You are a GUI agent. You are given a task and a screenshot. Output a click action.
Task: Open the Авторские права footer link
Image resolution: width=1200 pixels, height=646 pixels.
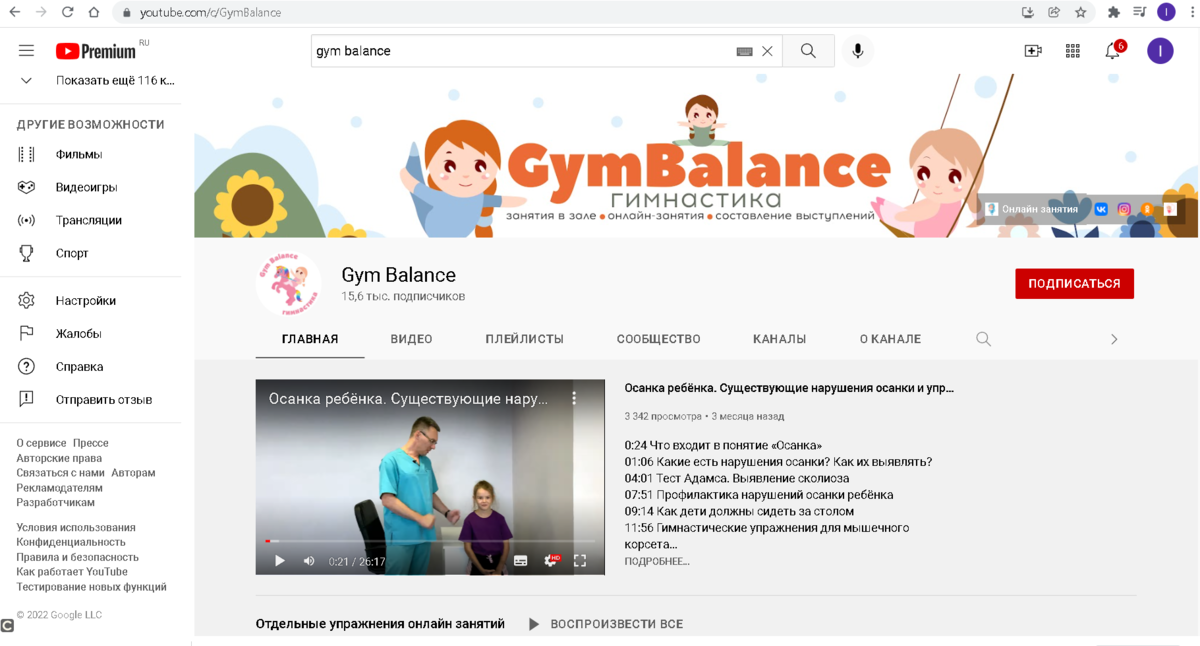(x=59, y=458)
